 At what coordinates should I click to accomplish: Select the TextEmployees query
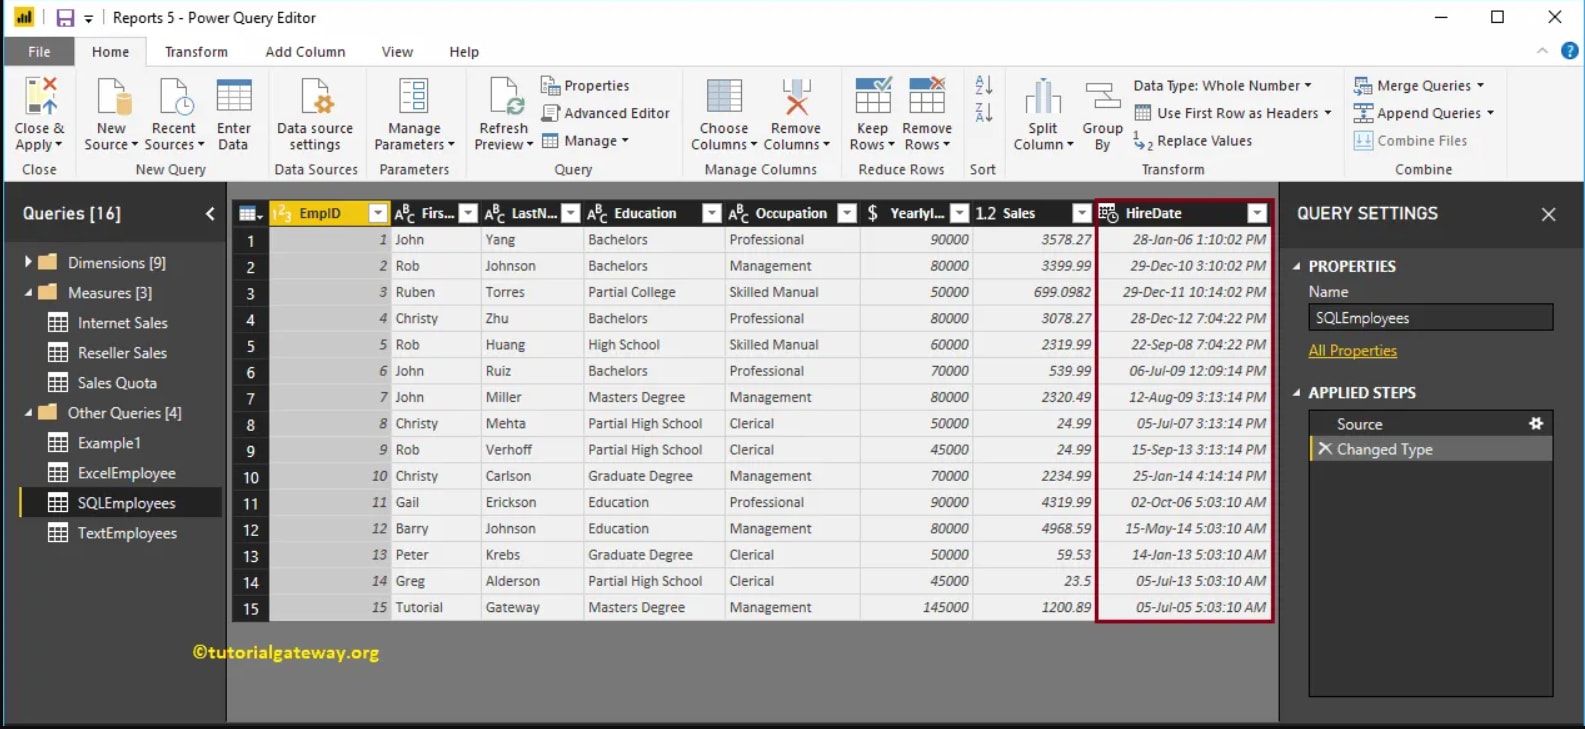click(127, 533)
